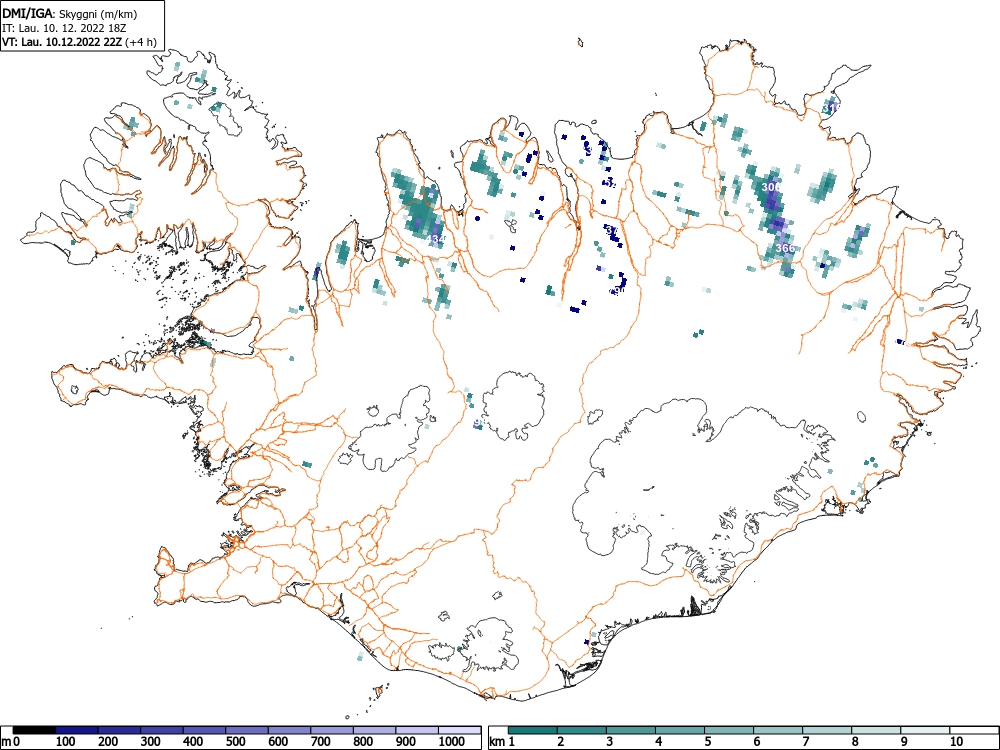
Task: Click the '134' visibility value on map
Action: point(436,239)
